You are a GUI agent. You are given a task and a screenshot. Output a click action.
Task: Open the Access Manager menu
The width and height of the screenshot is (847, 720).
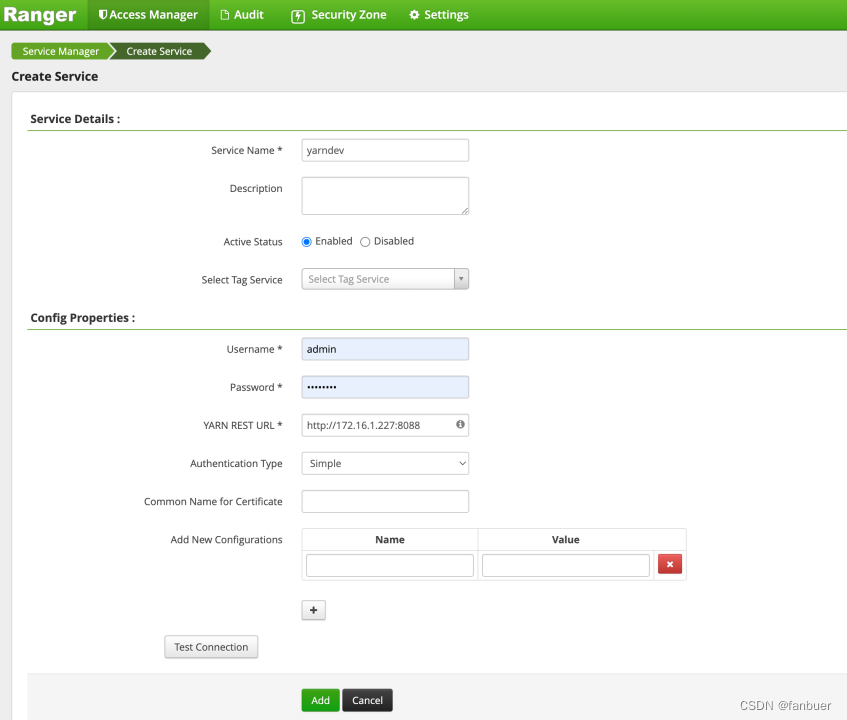(148, 15)
